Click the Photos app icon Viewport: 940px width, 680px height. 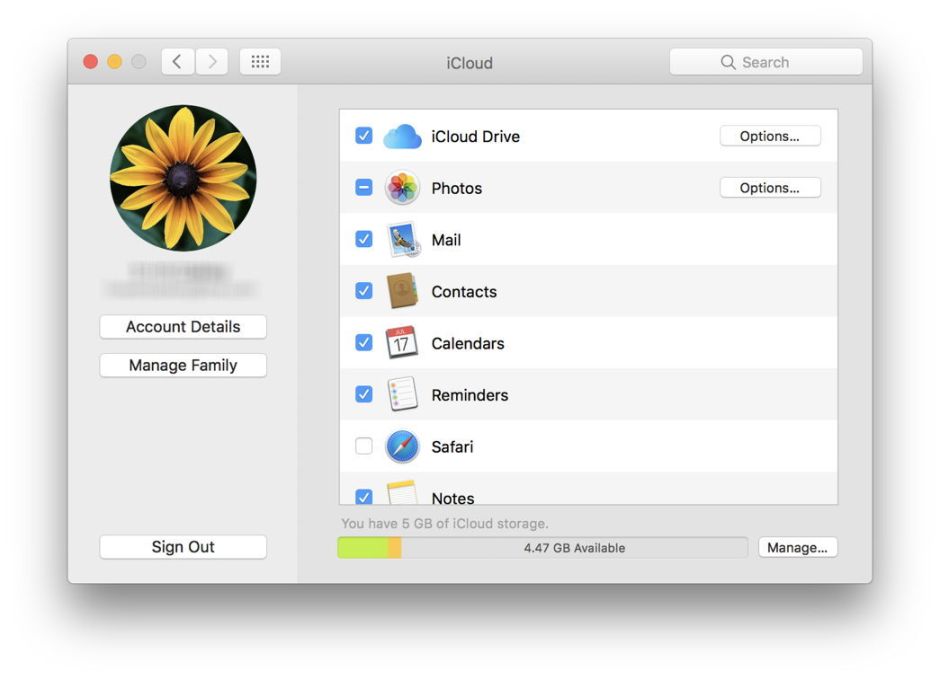pos(400,188)
